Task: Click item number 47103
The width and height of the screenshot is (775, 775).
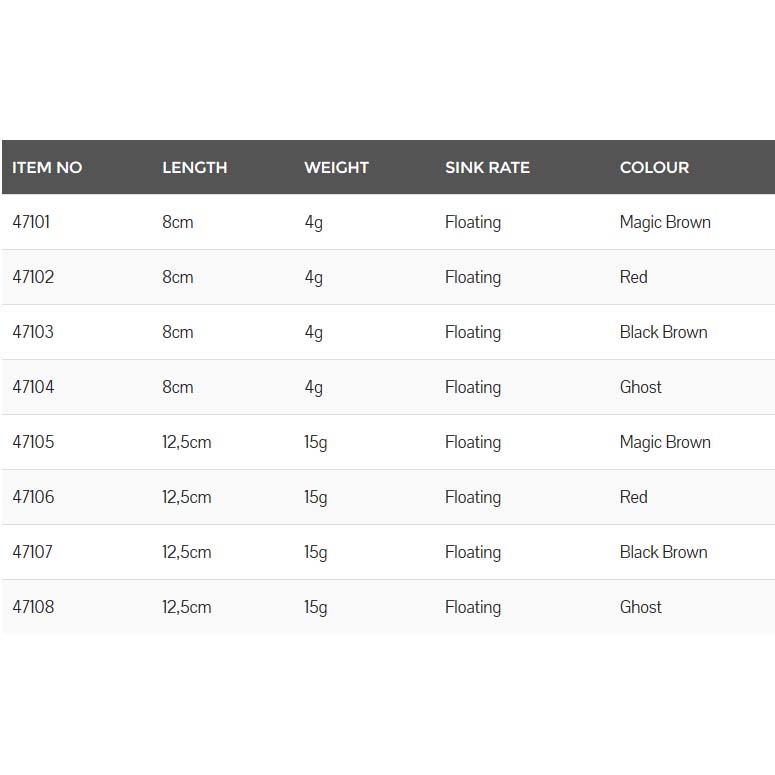Action: click(x=33, y=332)
